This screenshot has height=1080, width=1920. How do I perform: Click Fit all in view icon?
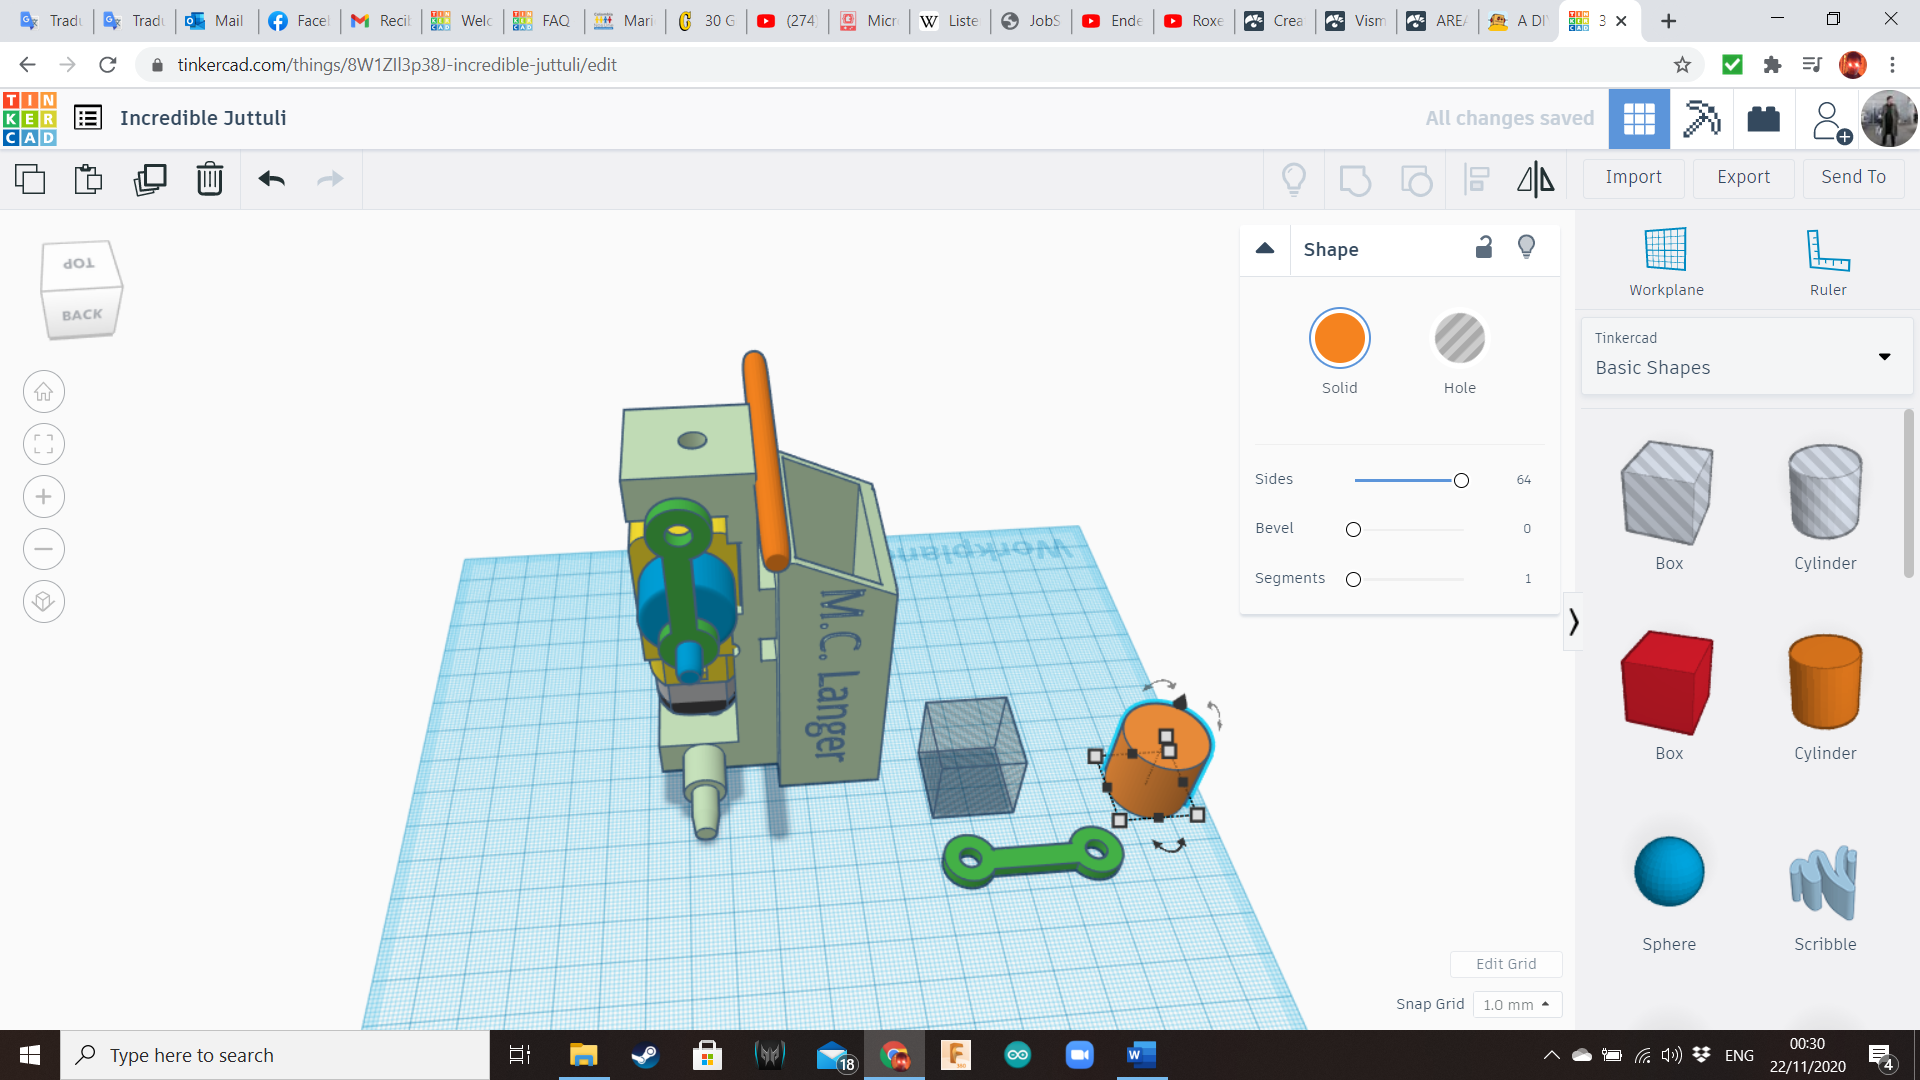point(44,444)
